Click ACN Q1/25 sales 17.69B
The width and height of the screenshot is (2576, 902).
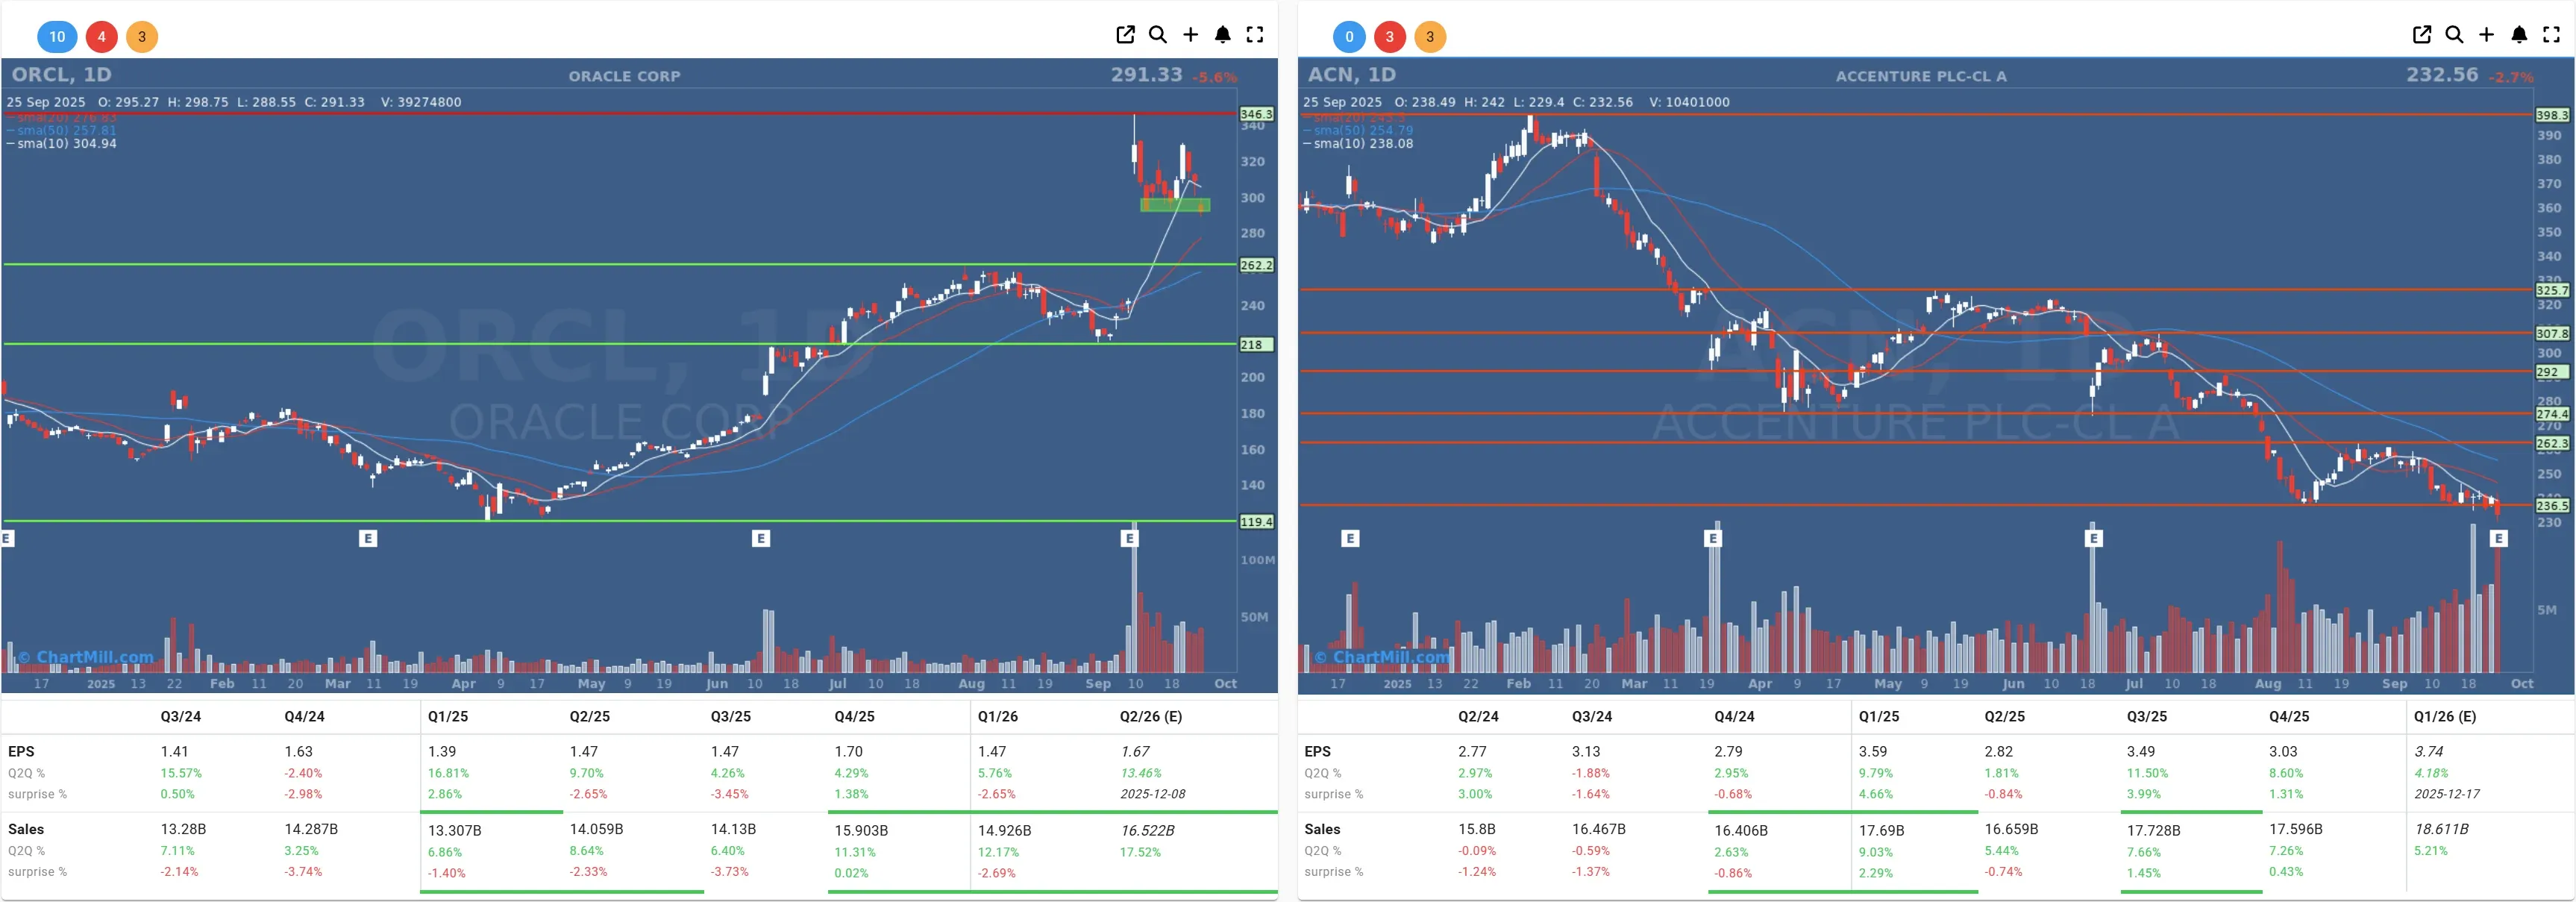coord(1881,830)
